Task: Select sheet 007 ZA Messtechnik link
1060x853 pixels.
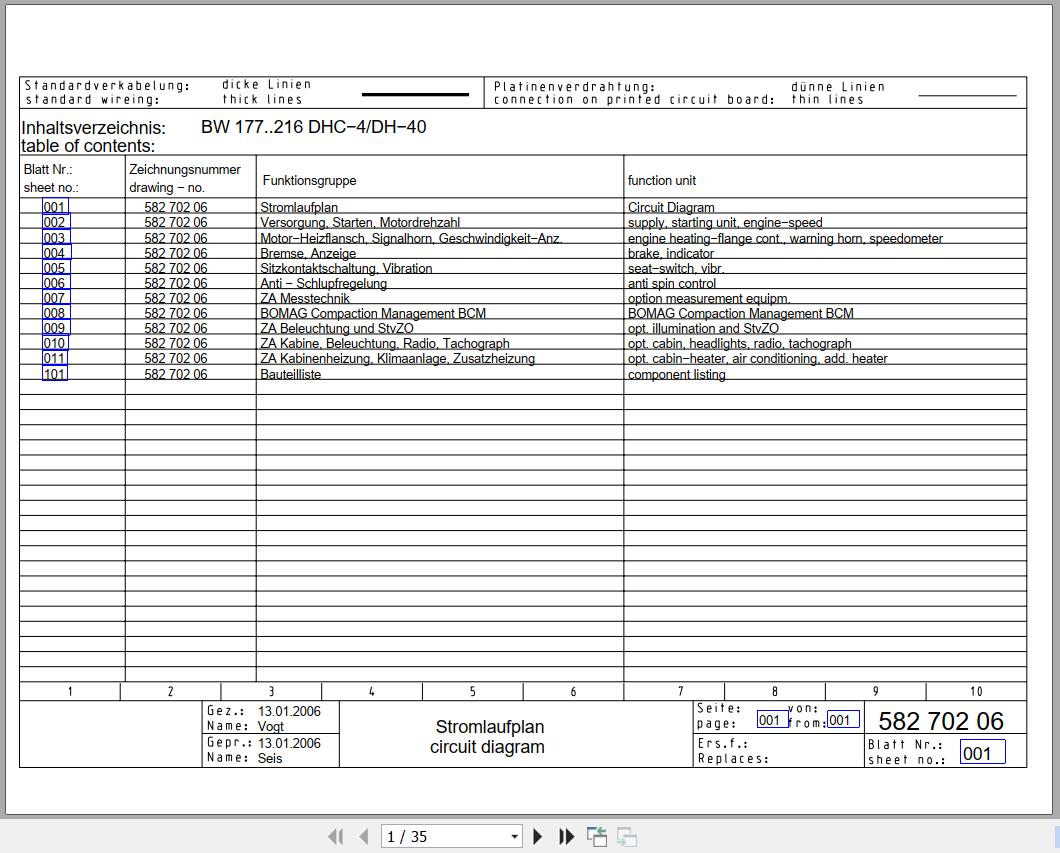Action: pos(54,298)
